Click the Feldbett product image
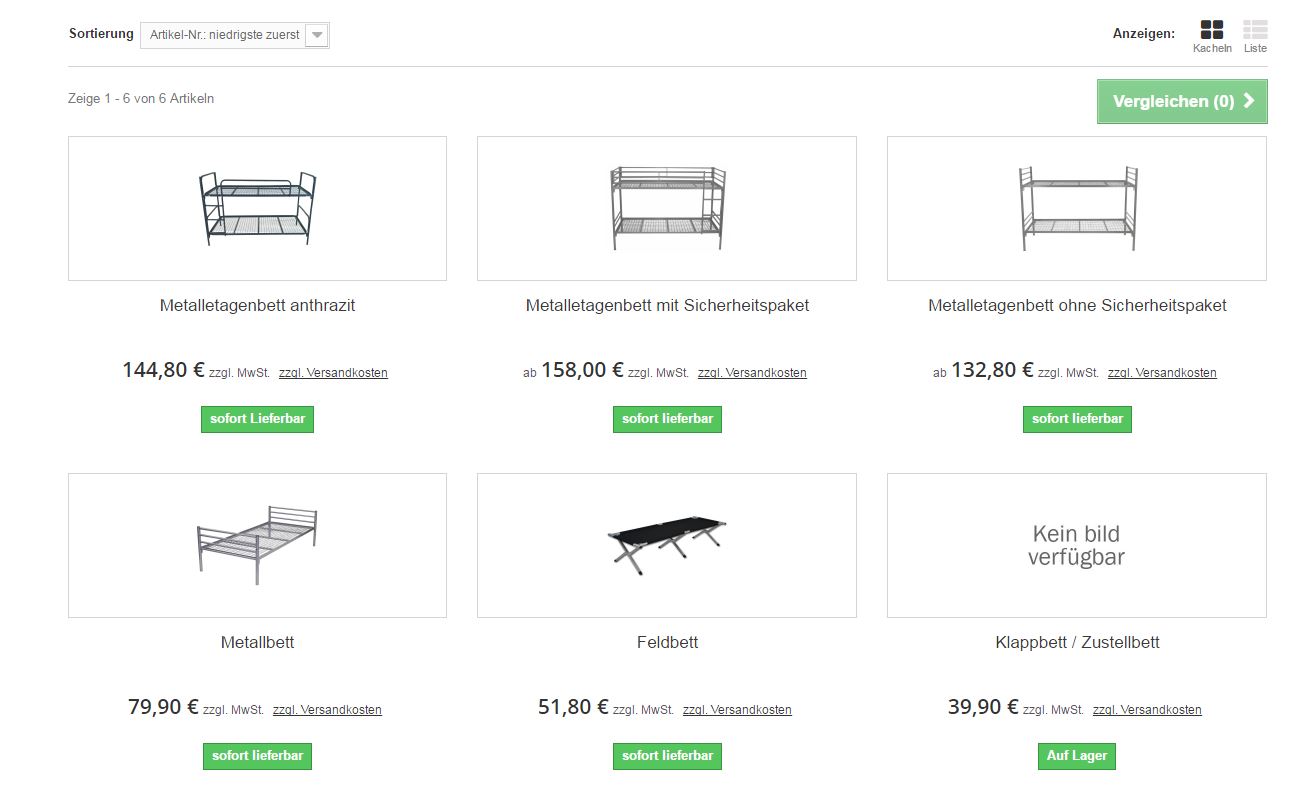The height and width of the screenshot is (794, 1302). tap(667, 545)
